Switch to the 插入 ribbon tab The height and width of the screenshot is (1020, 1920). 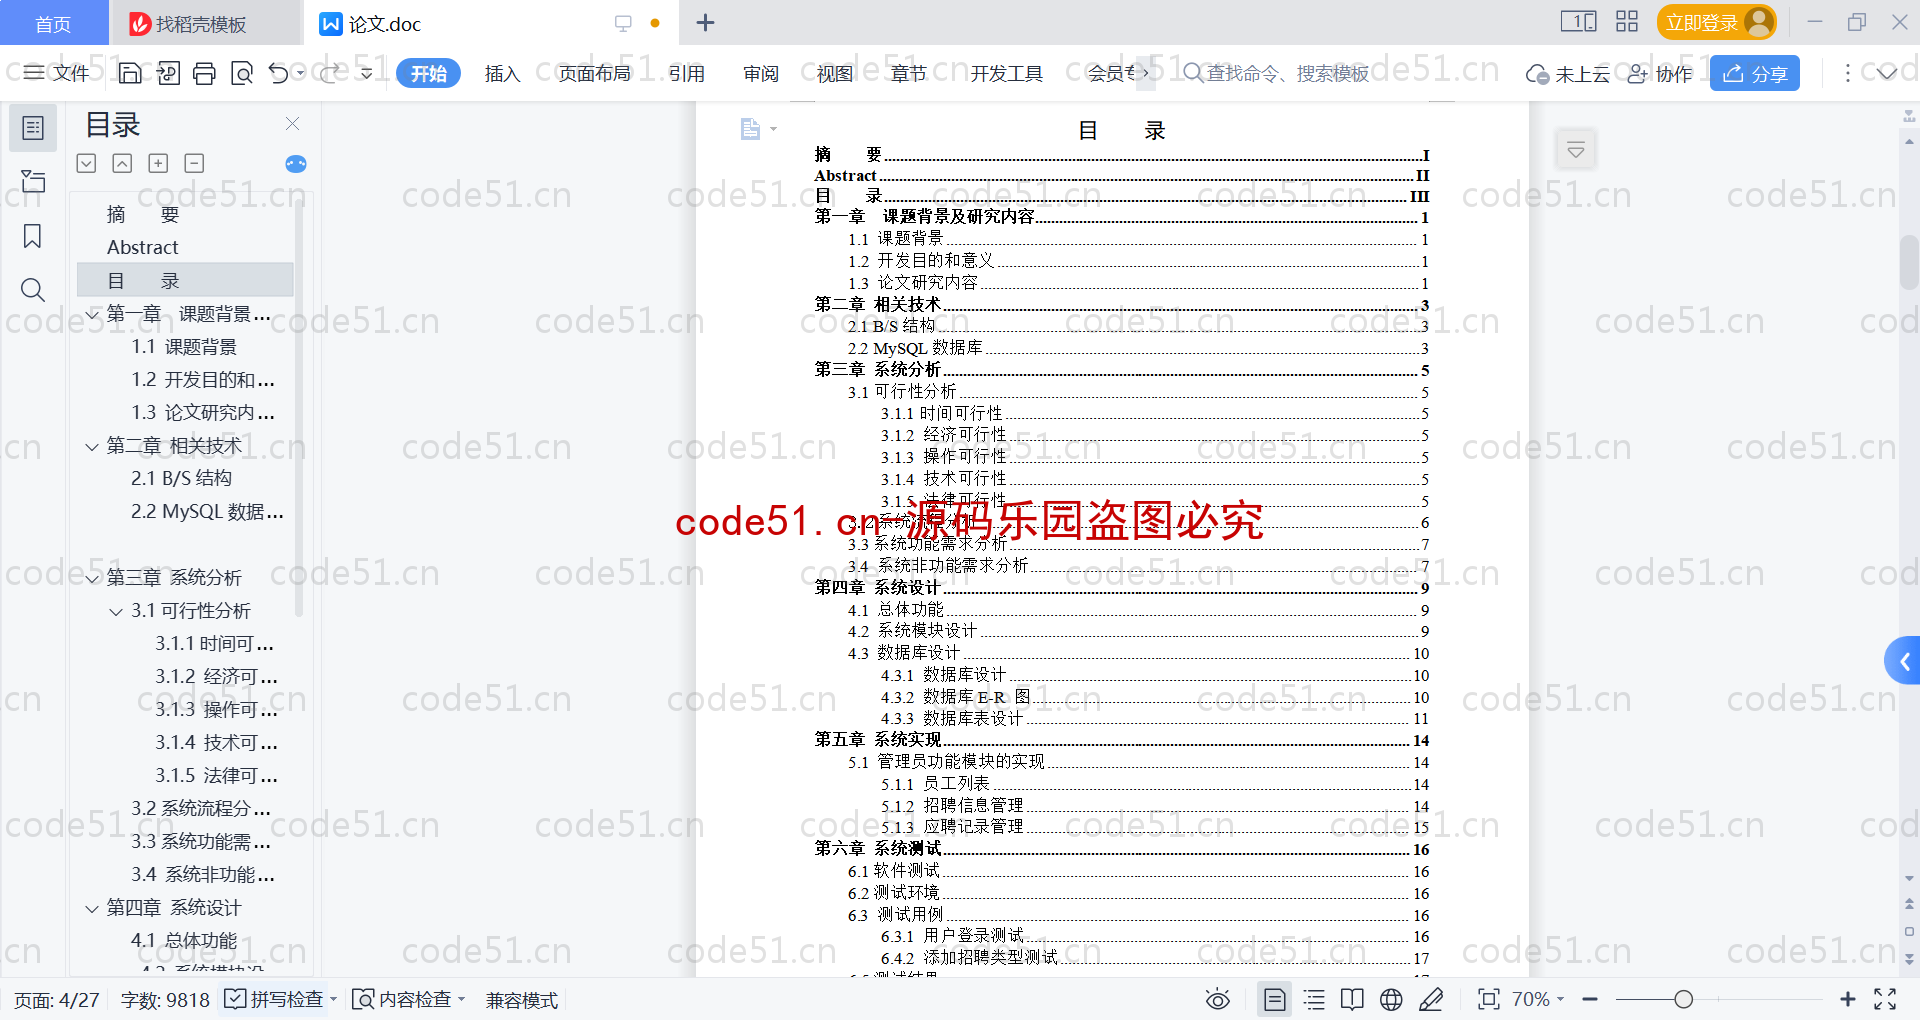[x=502, y=73]
